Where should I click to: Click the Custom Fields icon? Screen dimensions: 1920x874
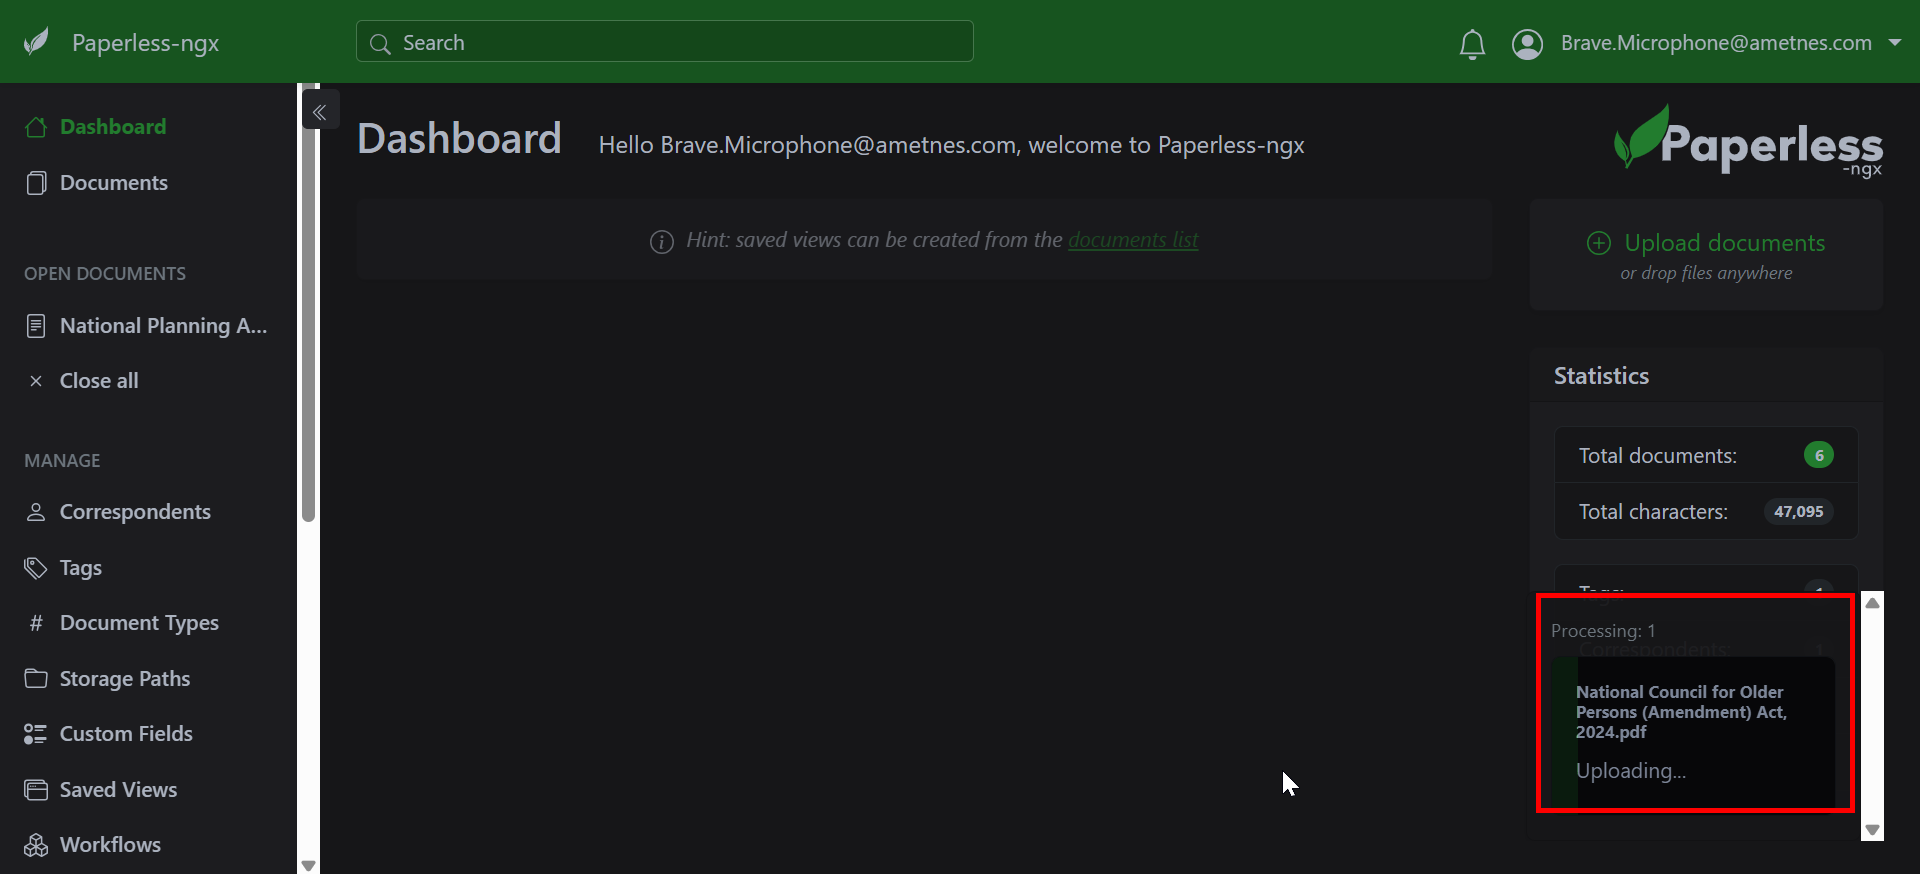36,734
